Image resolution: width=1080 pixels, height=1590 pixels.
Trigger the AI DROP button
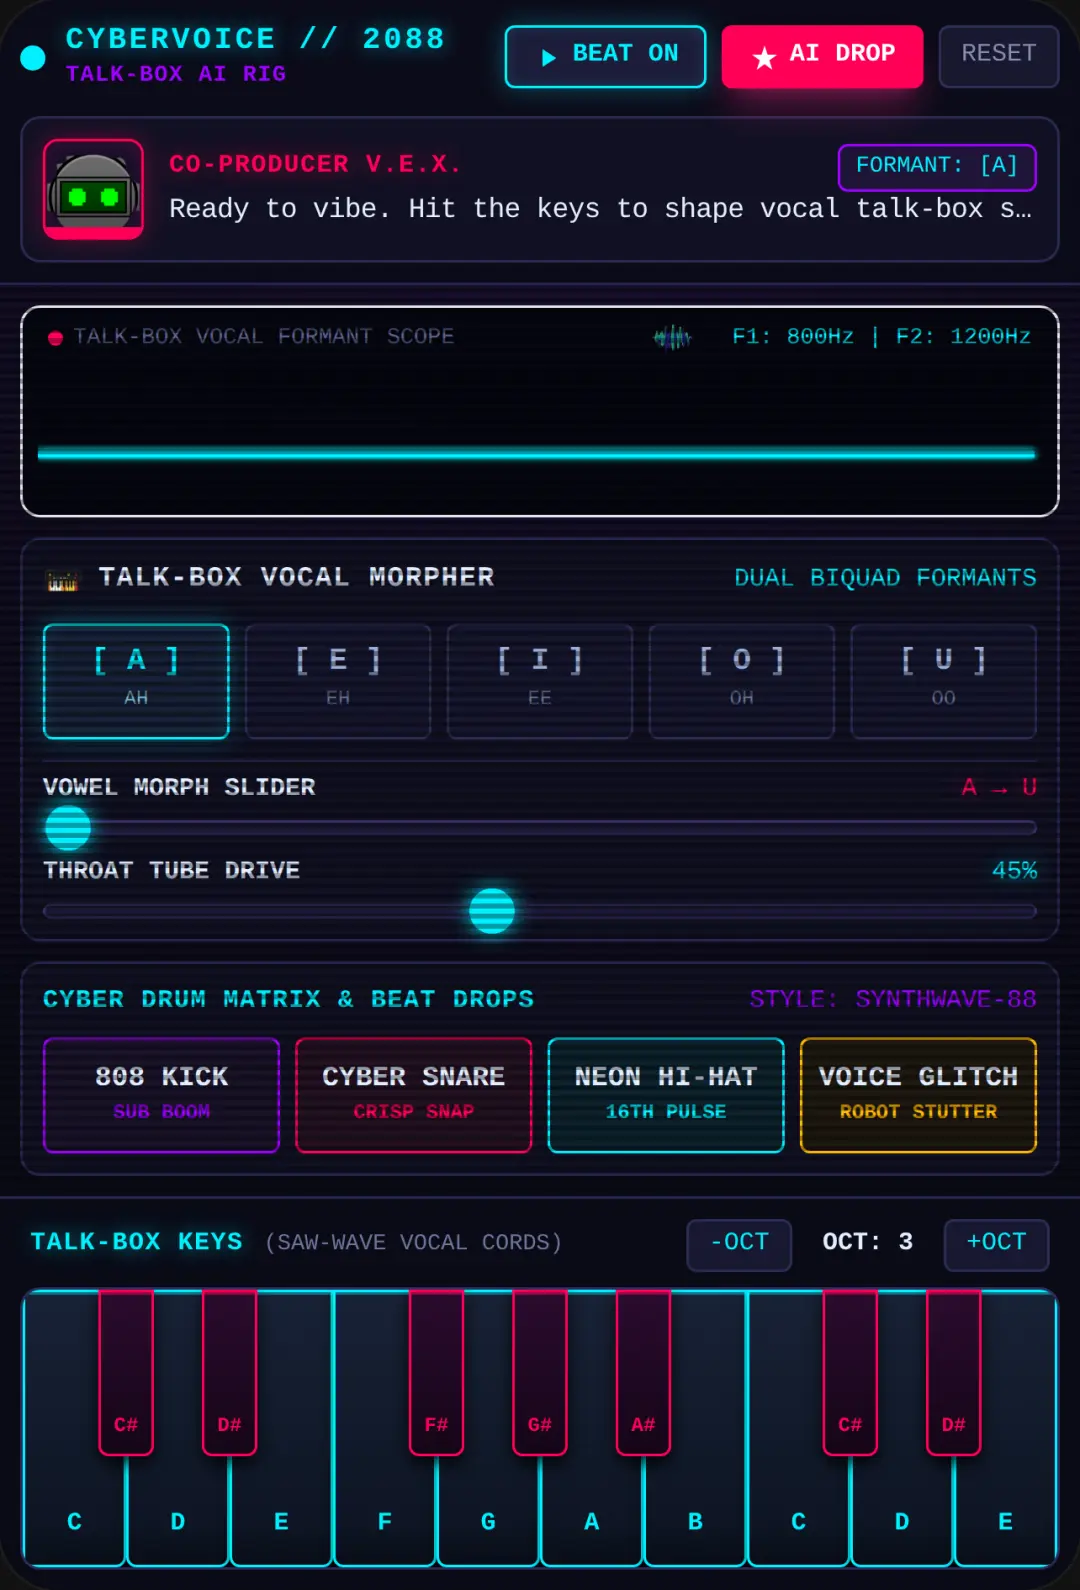[x=822, y=56]
